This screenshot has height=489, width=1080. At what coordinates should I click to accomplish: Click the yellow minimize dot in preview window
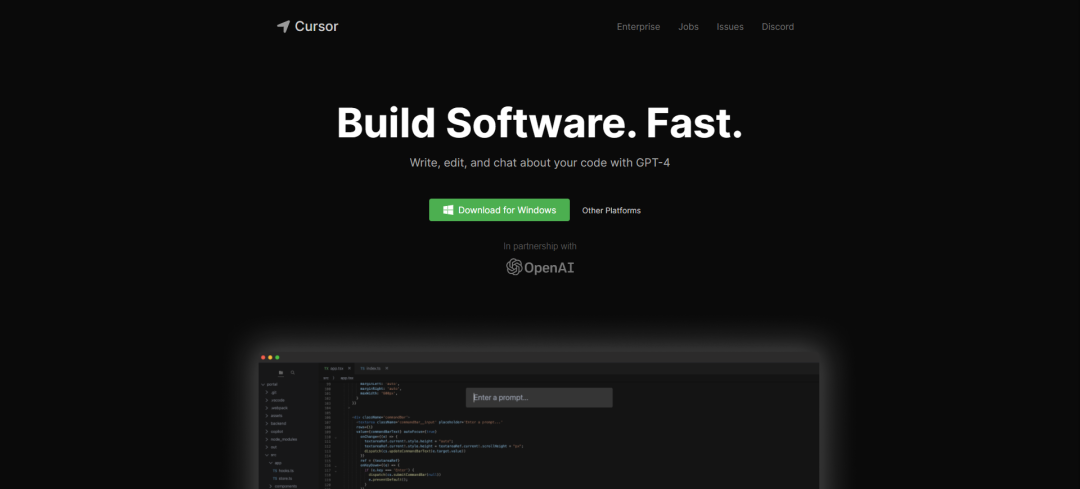coord(270,357)
